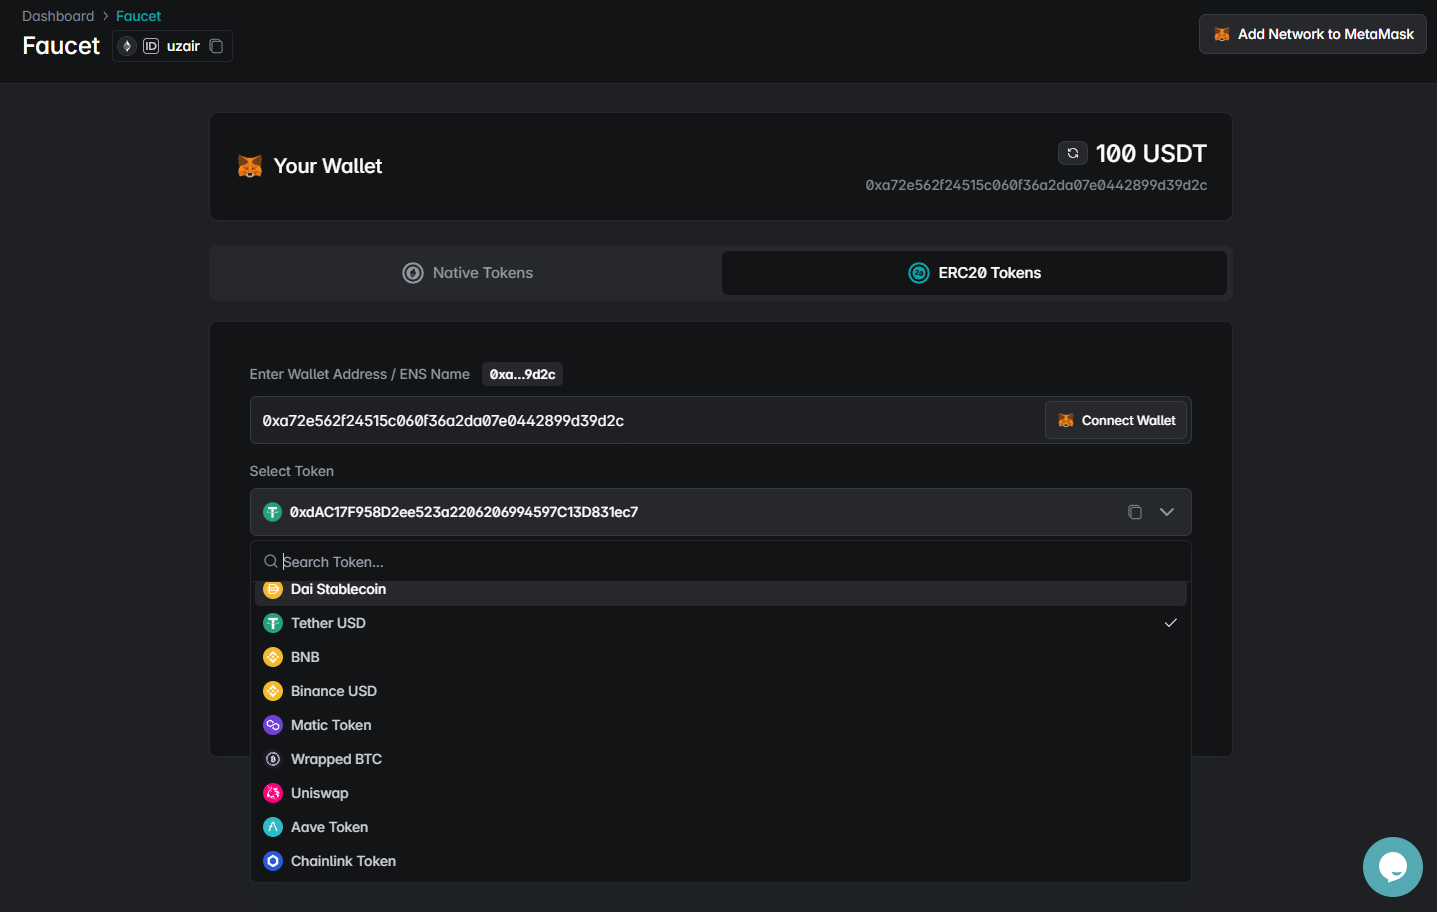1437x912 pixels.
Task: Click the Ethereum network icon next to Faucet
Action: click(x=127, y=46)
